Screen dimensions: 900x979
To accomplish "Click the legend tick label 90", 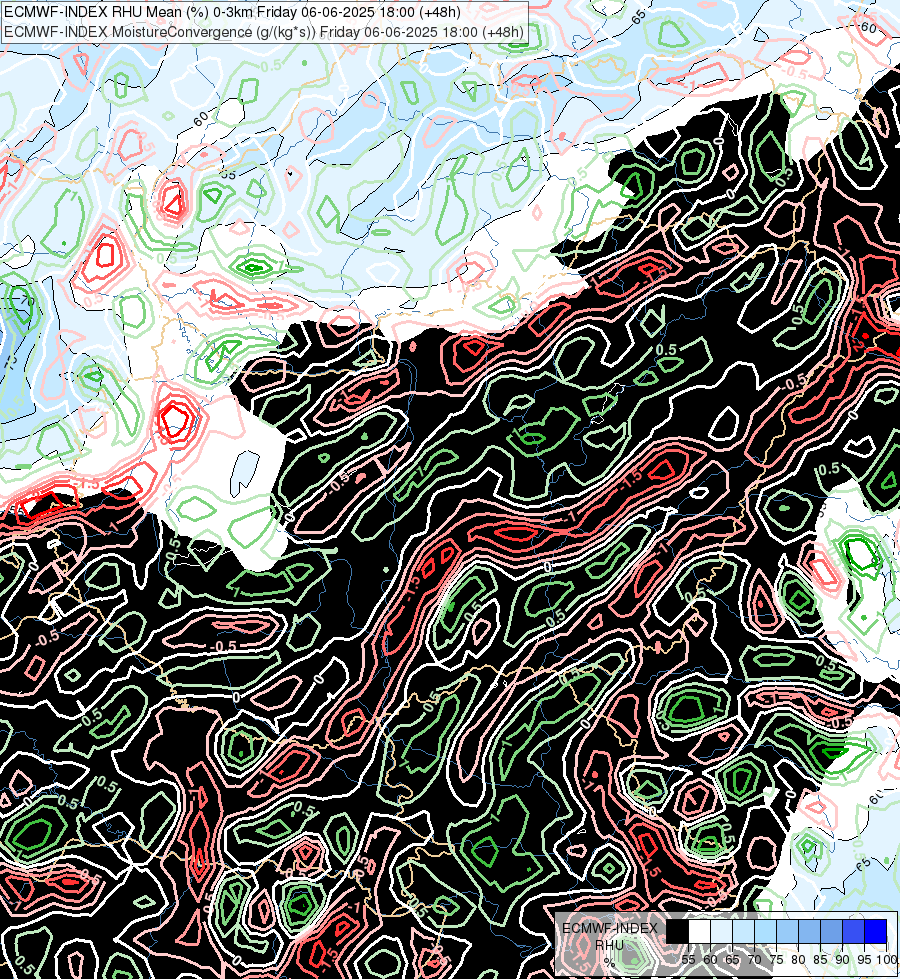I will pyautogui.click(x=842, y=960).
